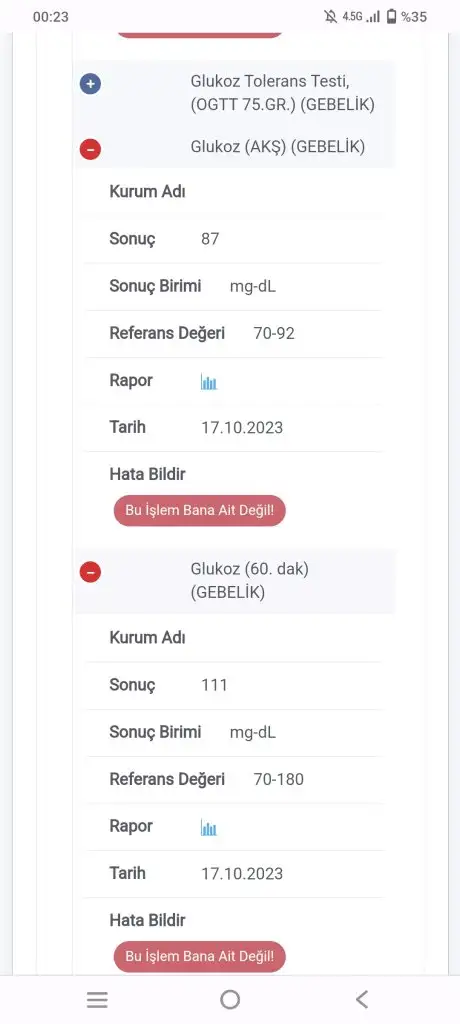Tap the 60. dak result value 111
The width and height of the screenshot is (460, 1024).
pyautogui.click(x=214, y=685)
